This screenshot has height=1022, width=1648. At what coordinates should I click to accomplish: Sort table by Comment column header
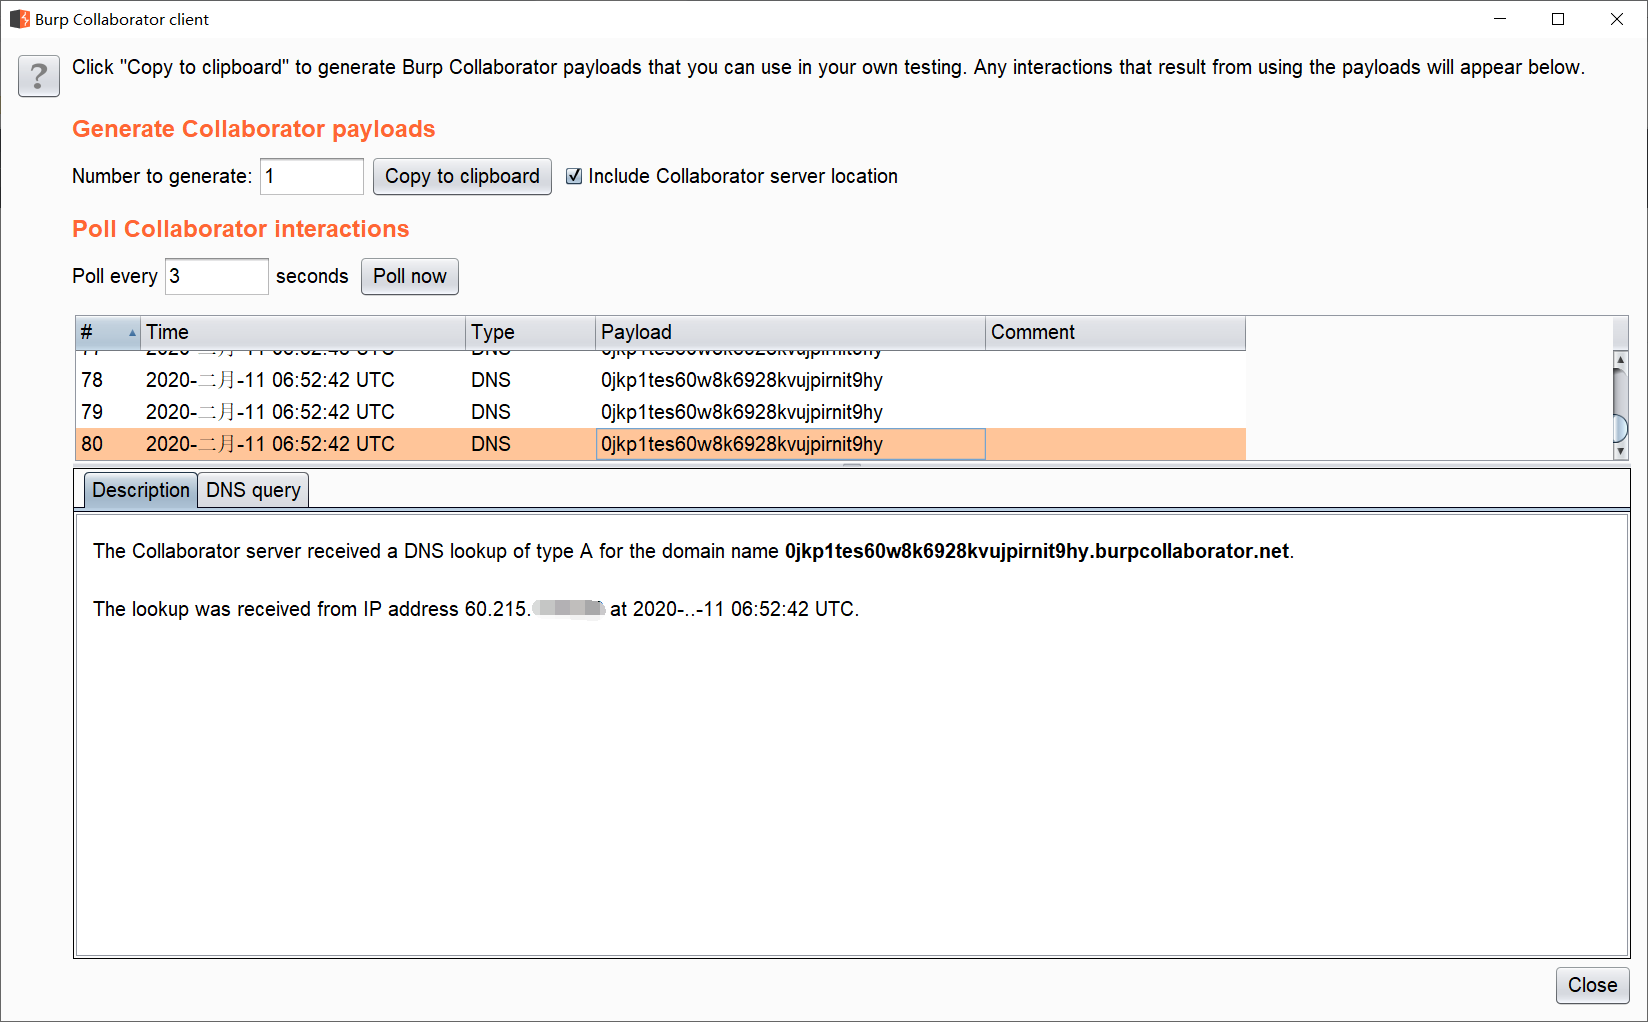click(1115, 332)
